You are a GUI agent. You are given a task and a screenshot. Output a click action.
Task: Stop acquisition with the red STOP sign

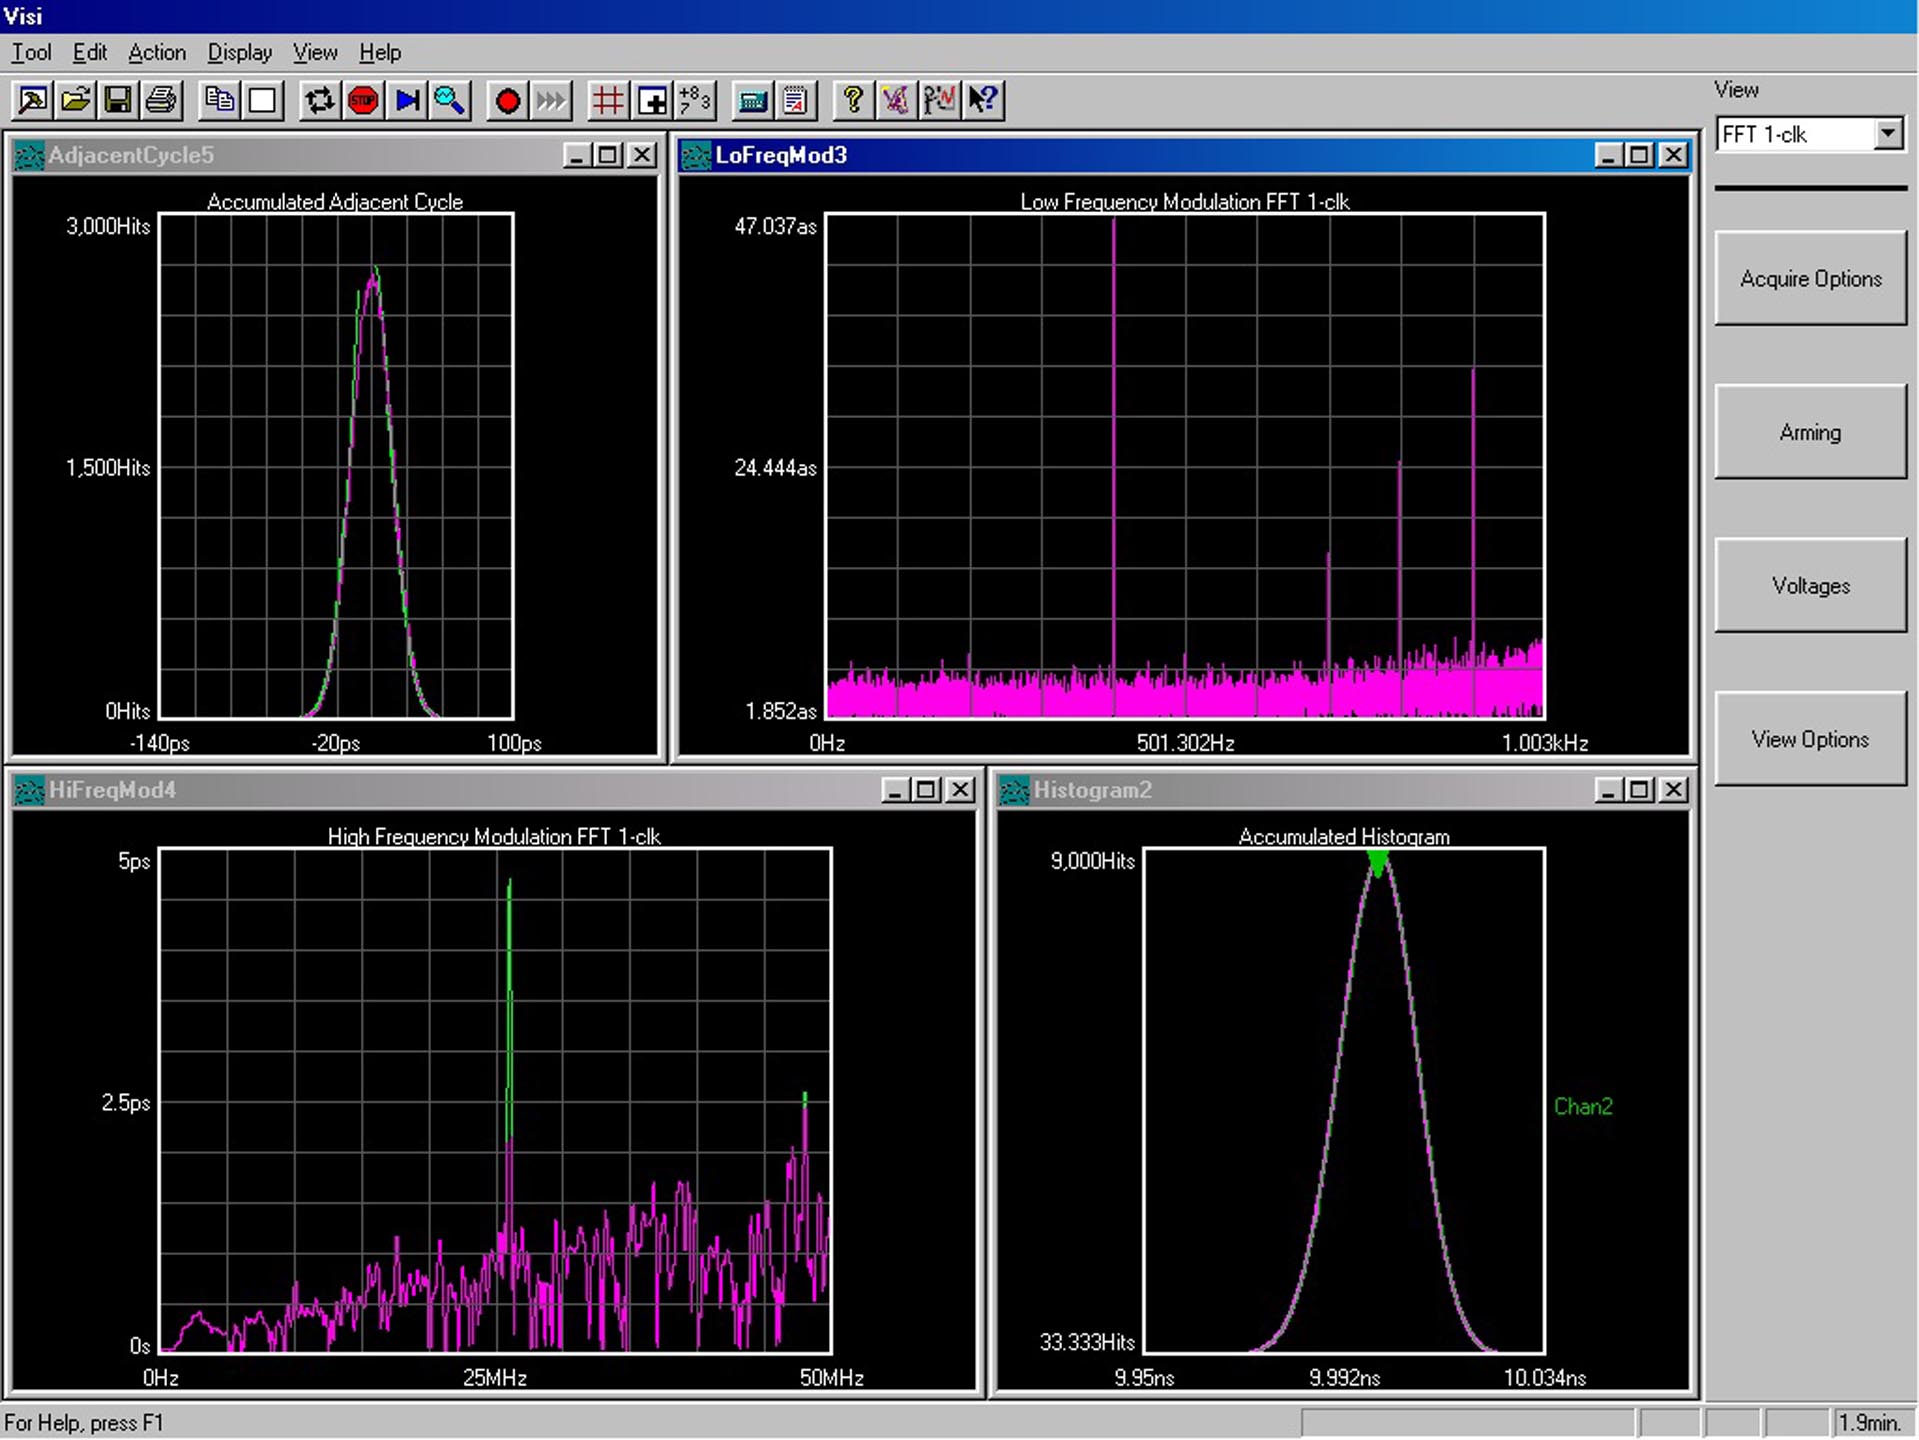(363, 100)
